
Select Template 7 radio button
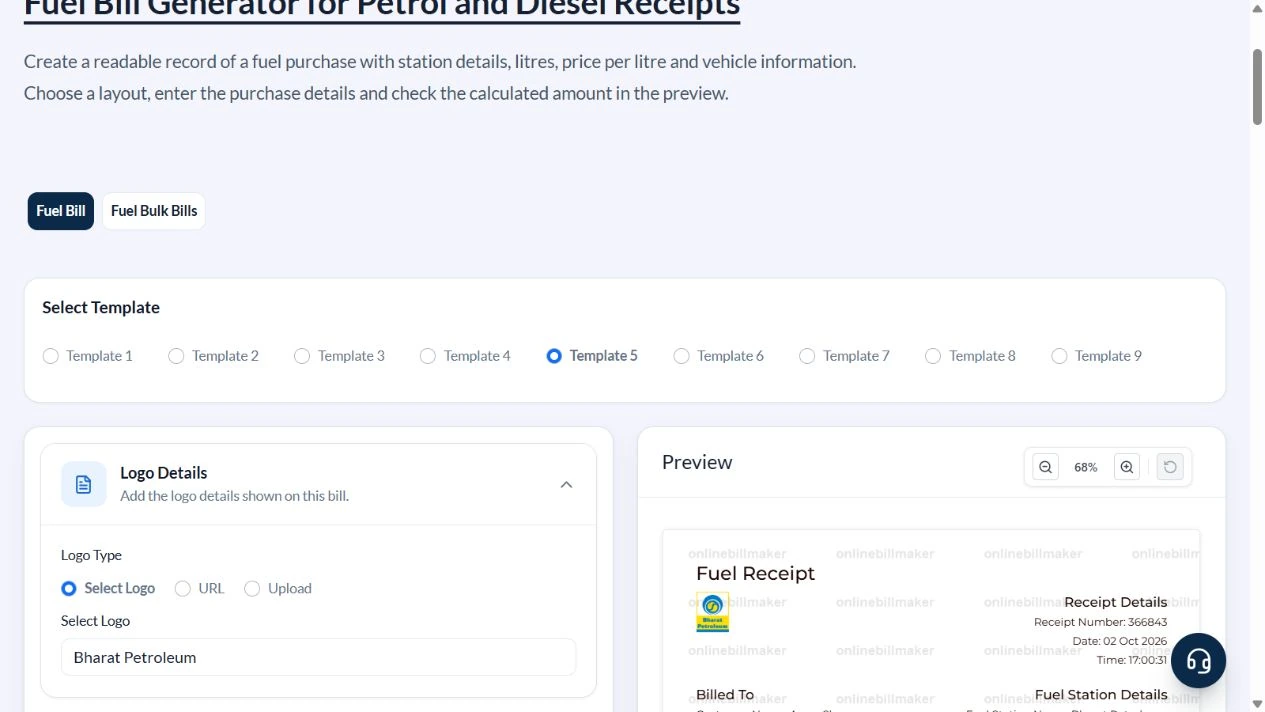(x=807, y=356)
